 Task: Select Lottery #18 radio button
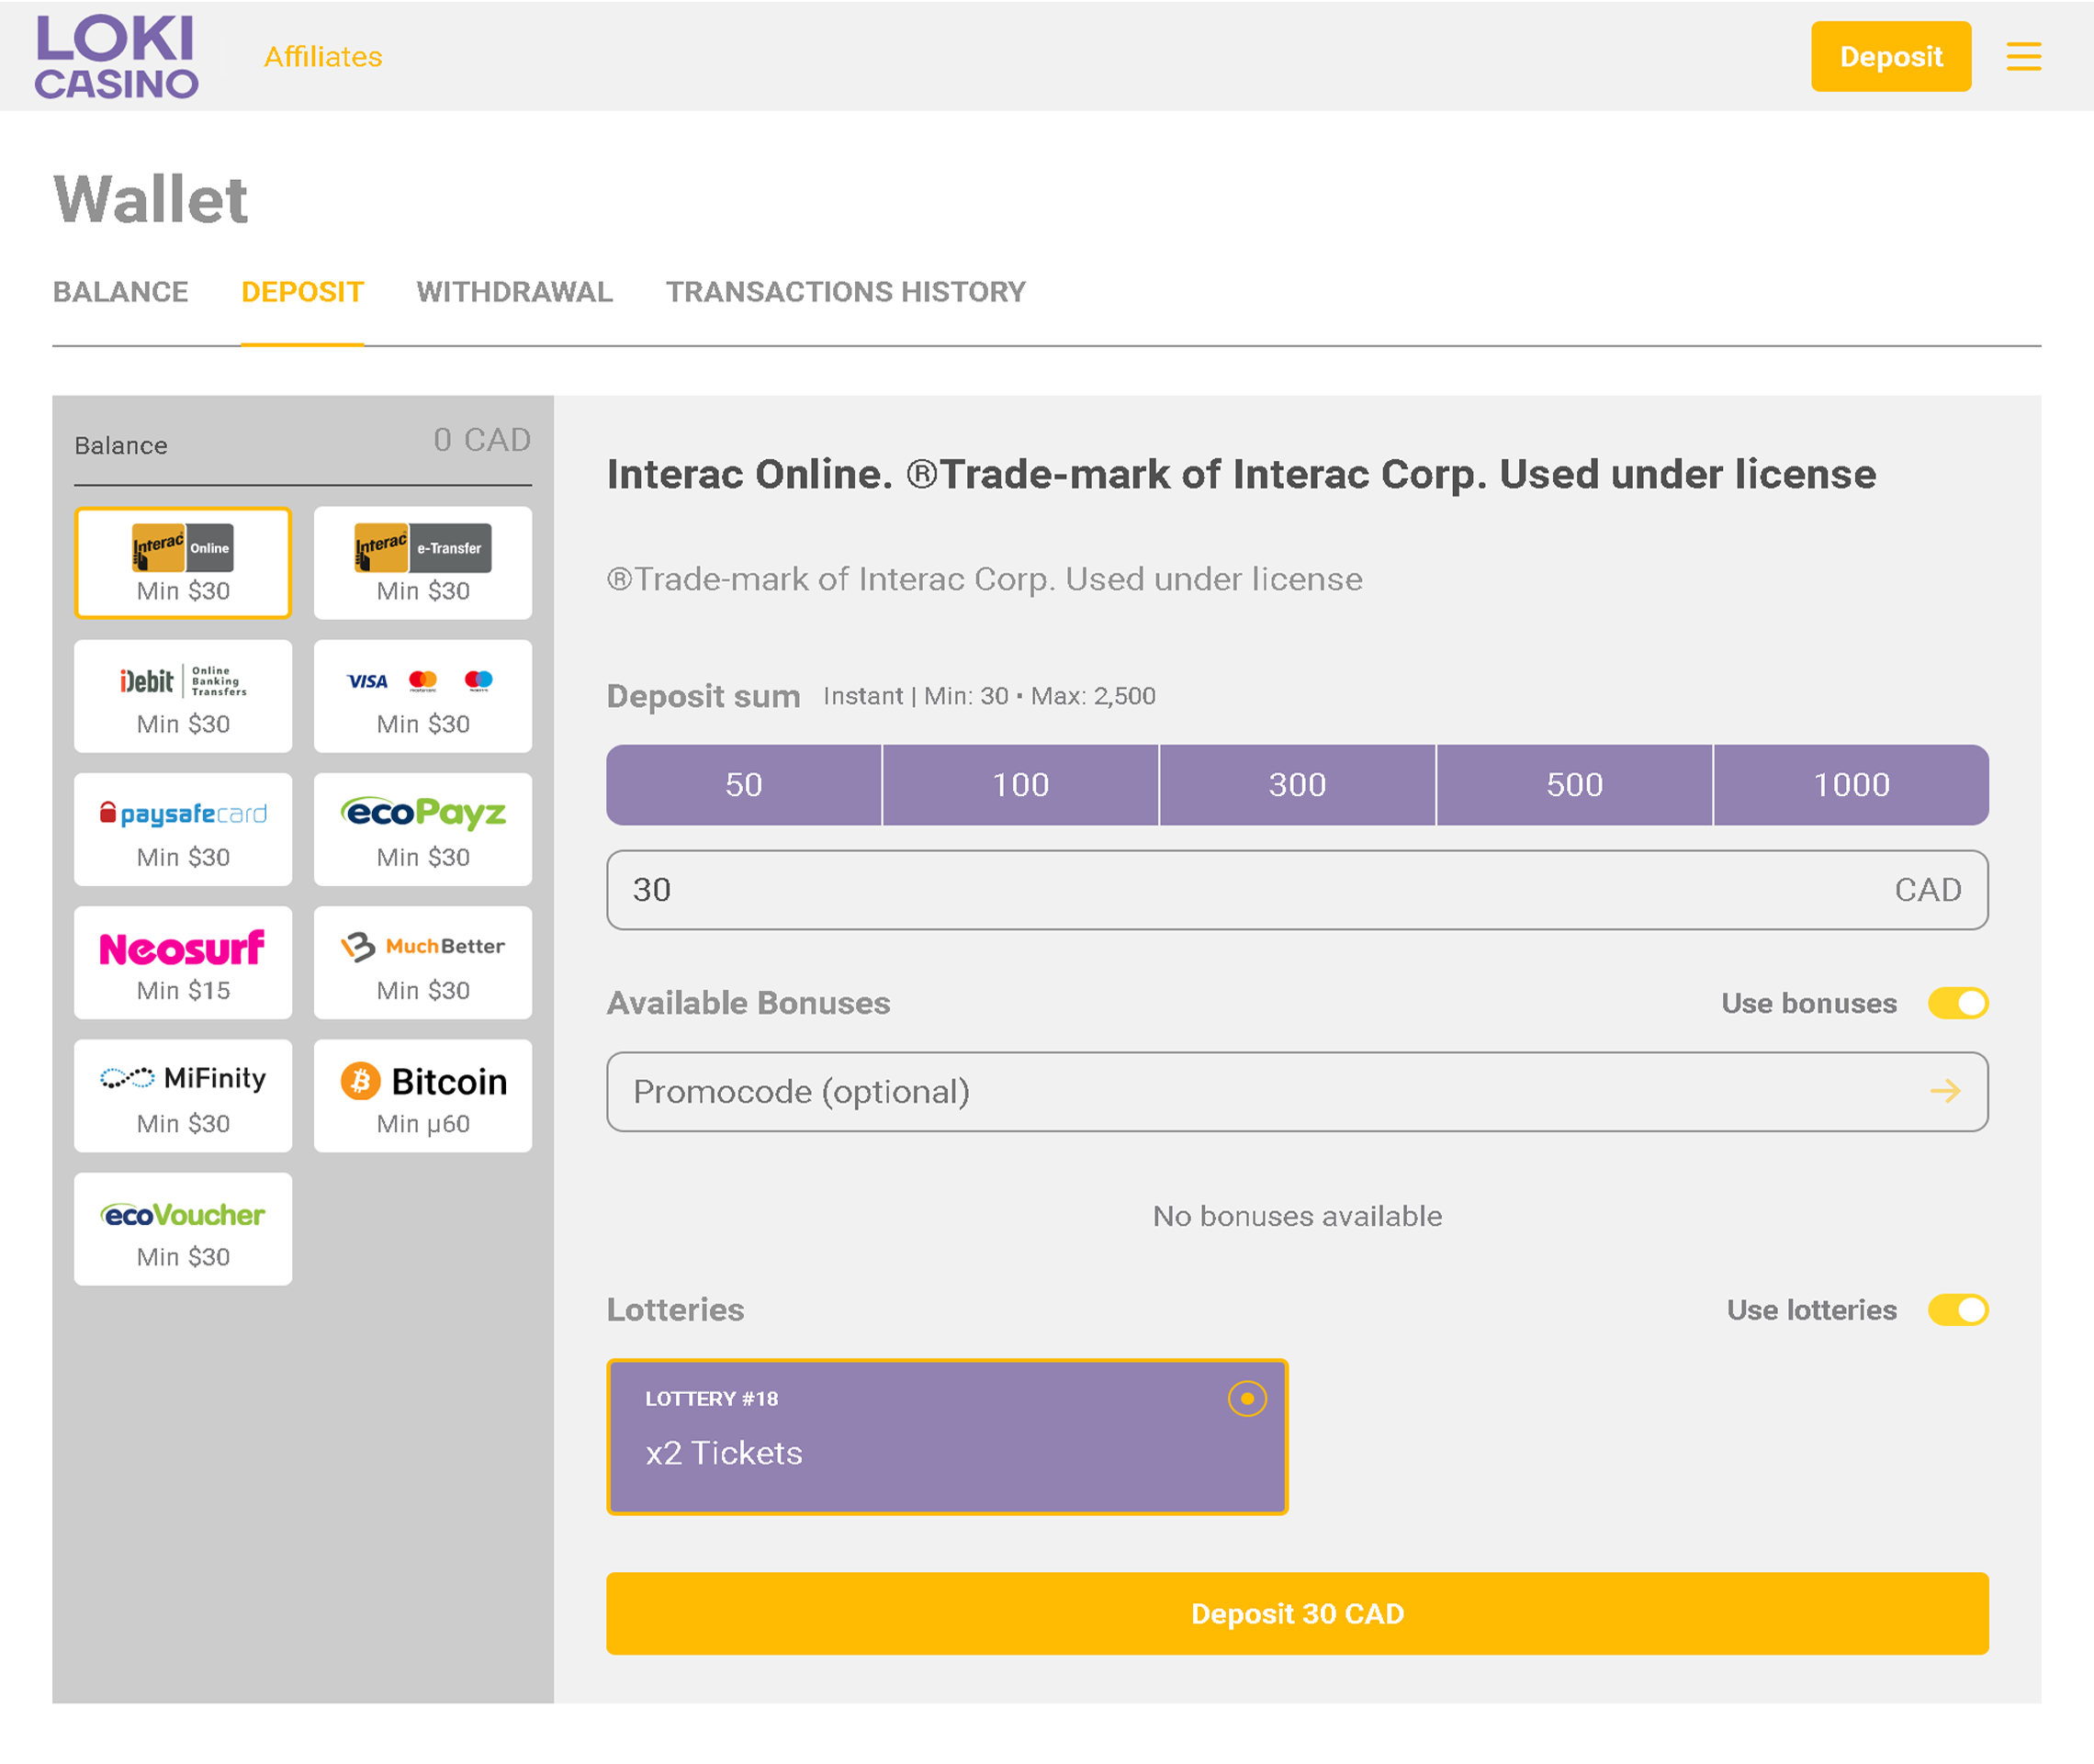(1247, 1398)
